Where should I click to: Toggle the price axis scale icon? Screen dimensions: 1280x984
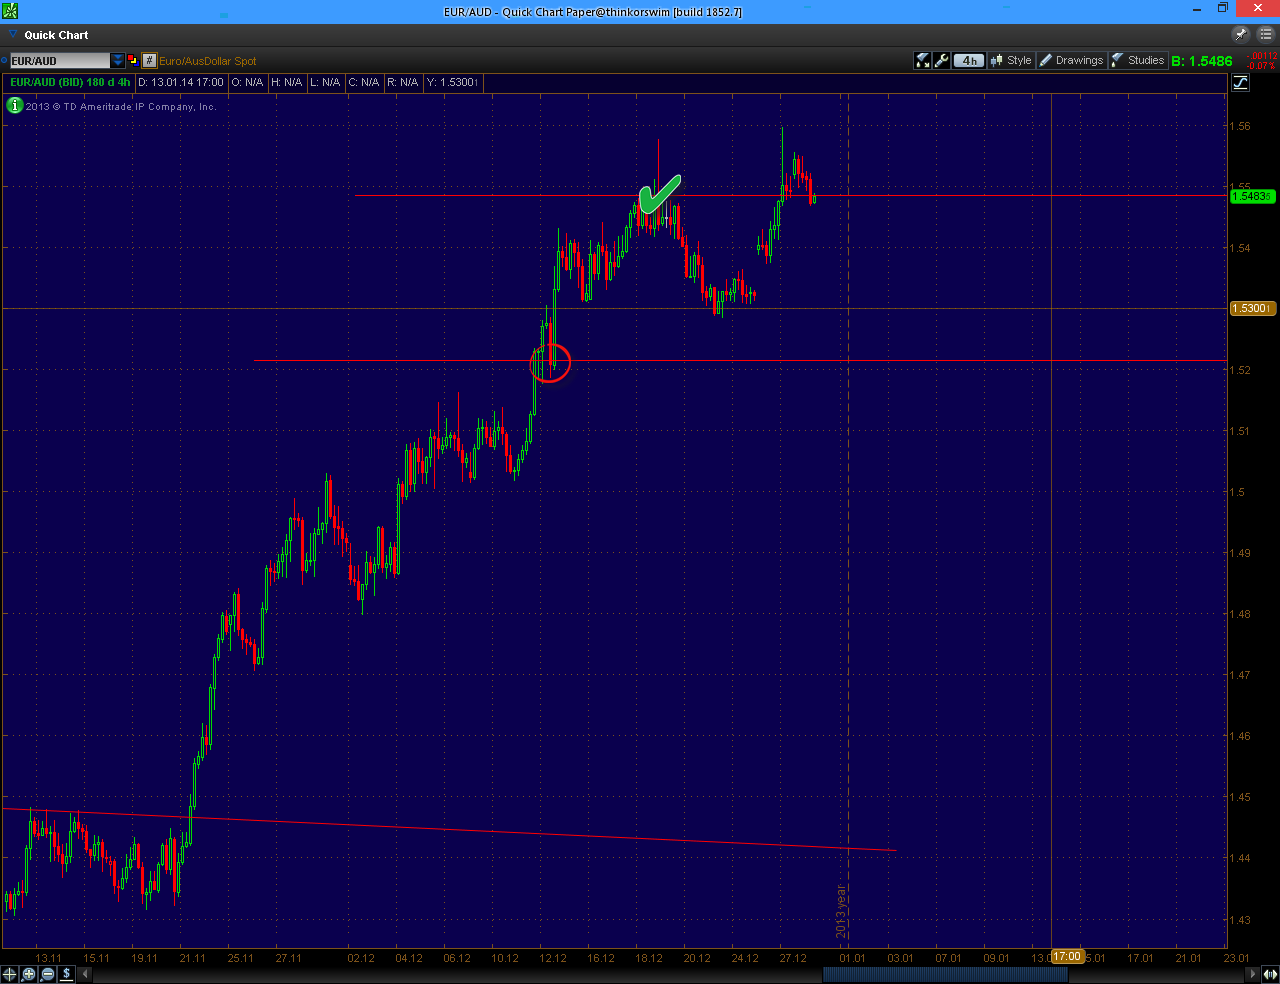[1241, 82]
